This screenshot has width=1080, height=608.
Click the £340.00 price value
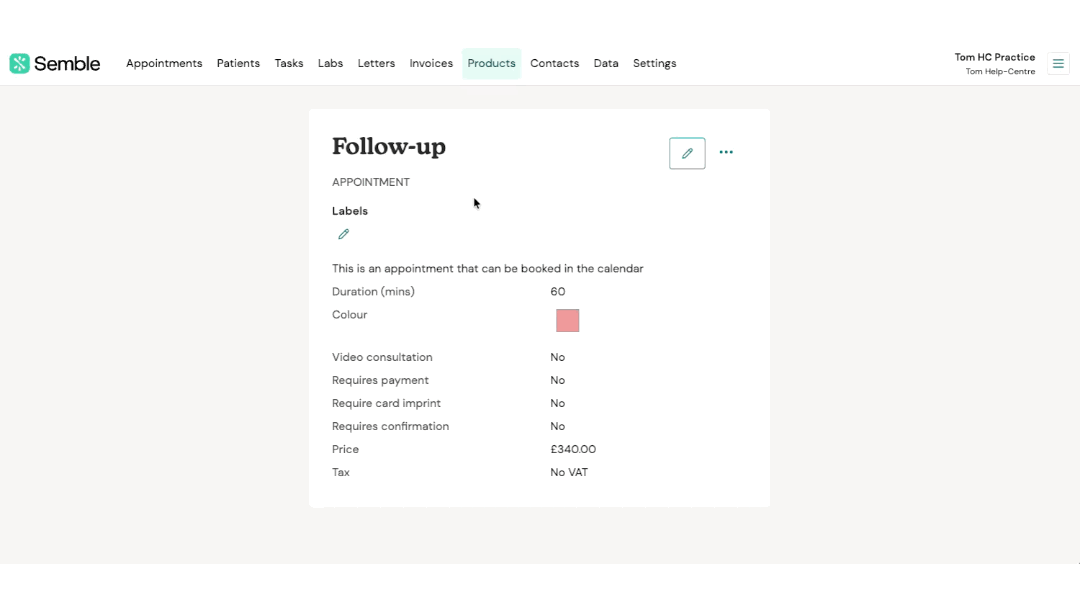(x=573, y=450)
